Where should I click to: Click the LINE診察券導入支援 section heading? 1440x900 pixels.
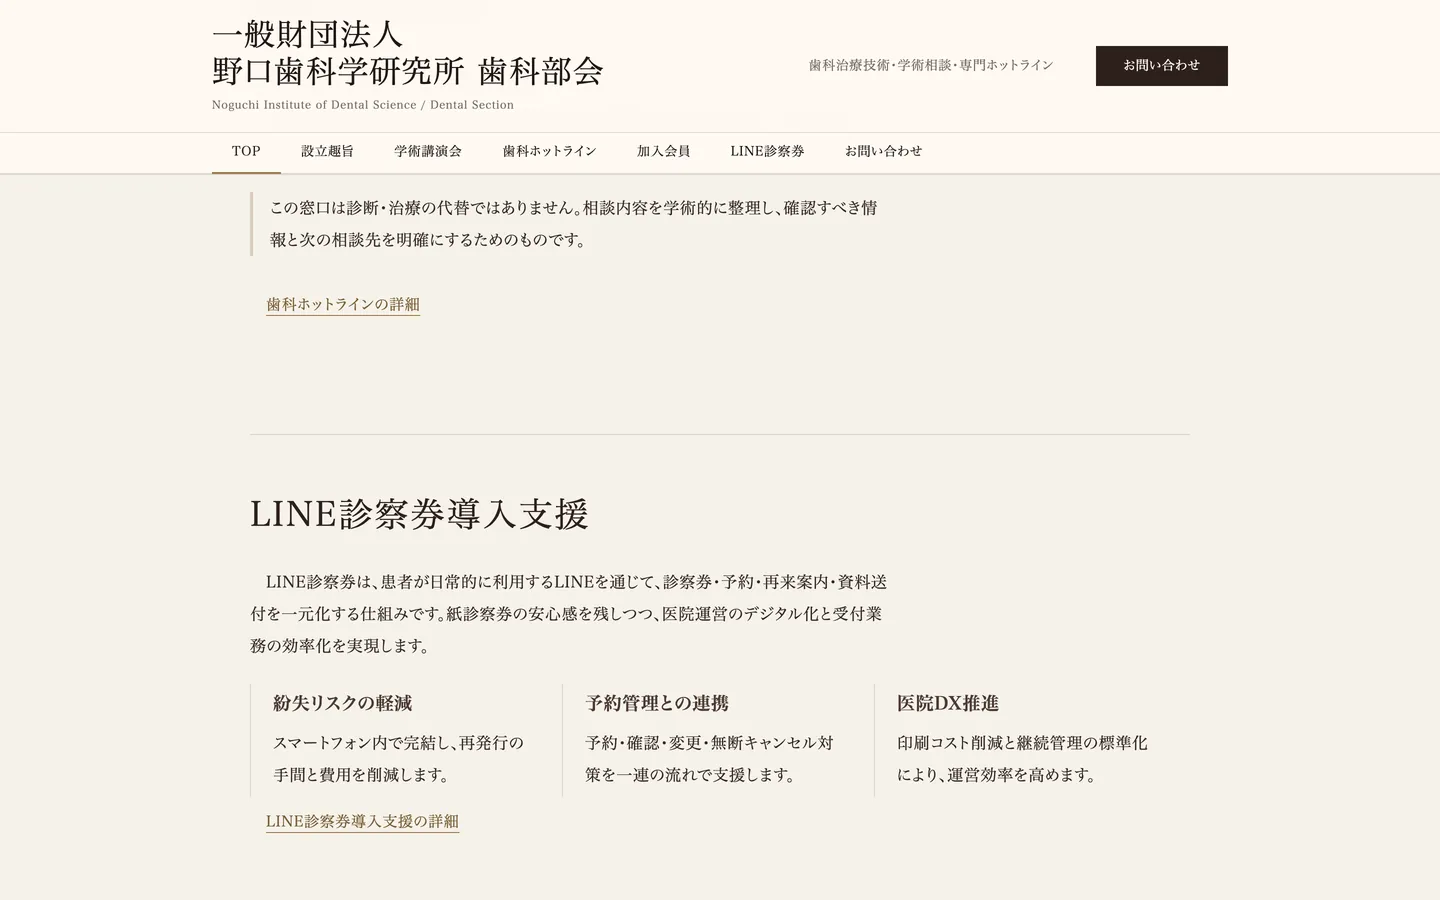click(419, 514)
